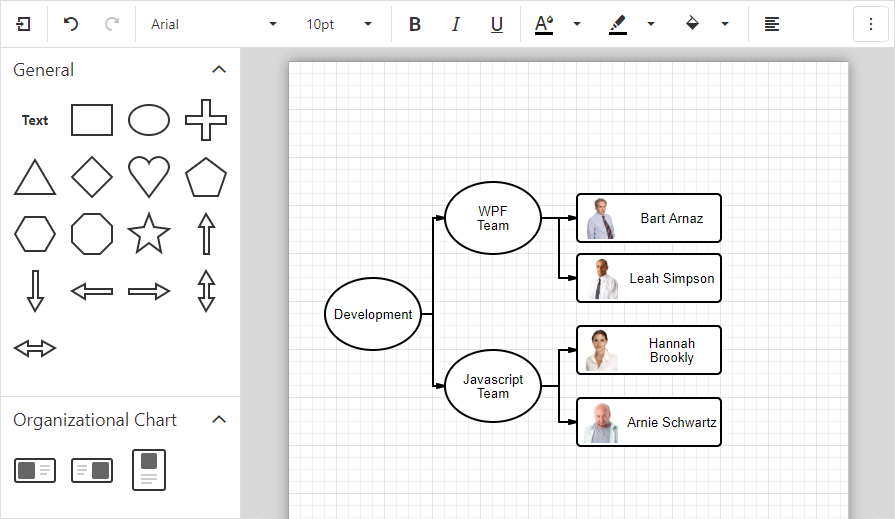Select the down arrow shape
Viewport: 895px width, 519px height.
(x=35, y=291)
